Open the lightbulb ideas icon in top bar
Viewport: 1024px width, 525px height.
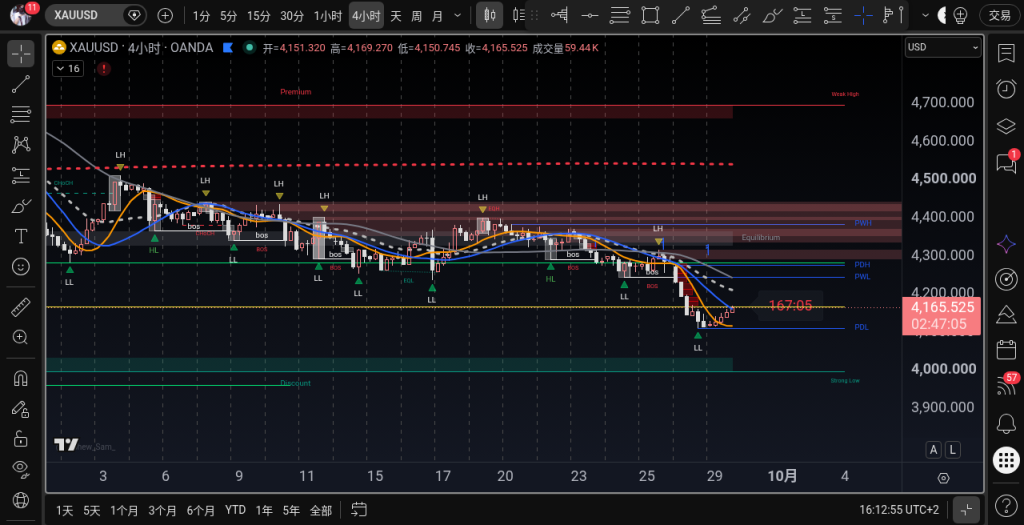960,15
